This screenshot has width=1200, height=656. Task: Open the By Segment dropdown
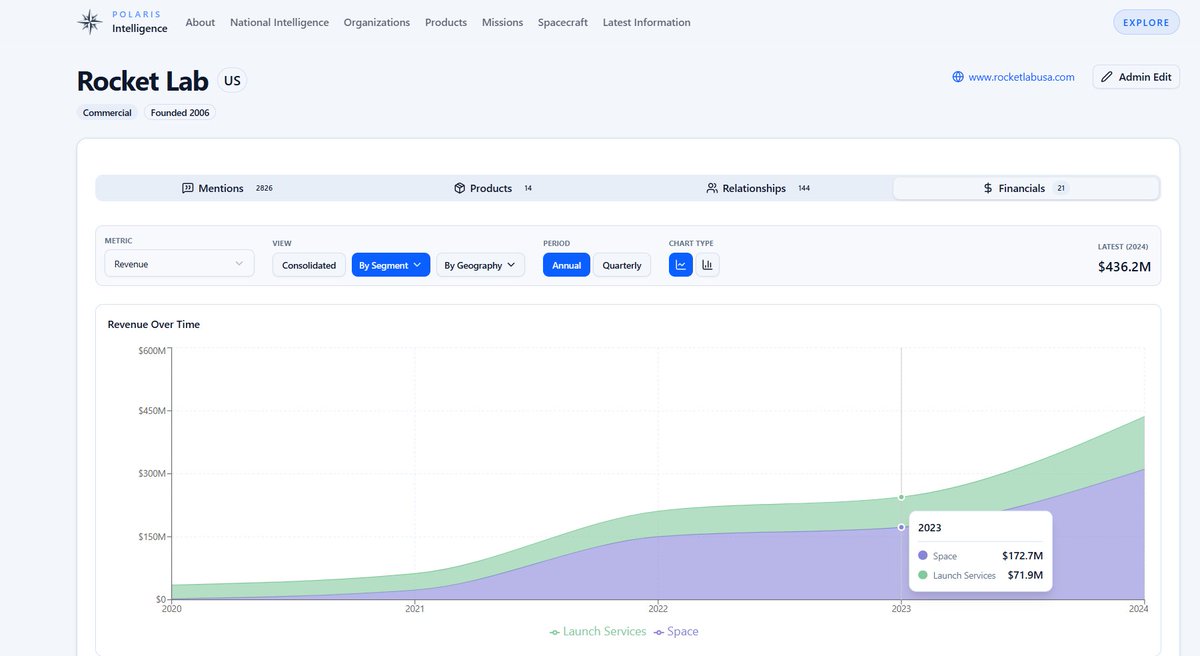pyautogui.click(x=391, y=265)
